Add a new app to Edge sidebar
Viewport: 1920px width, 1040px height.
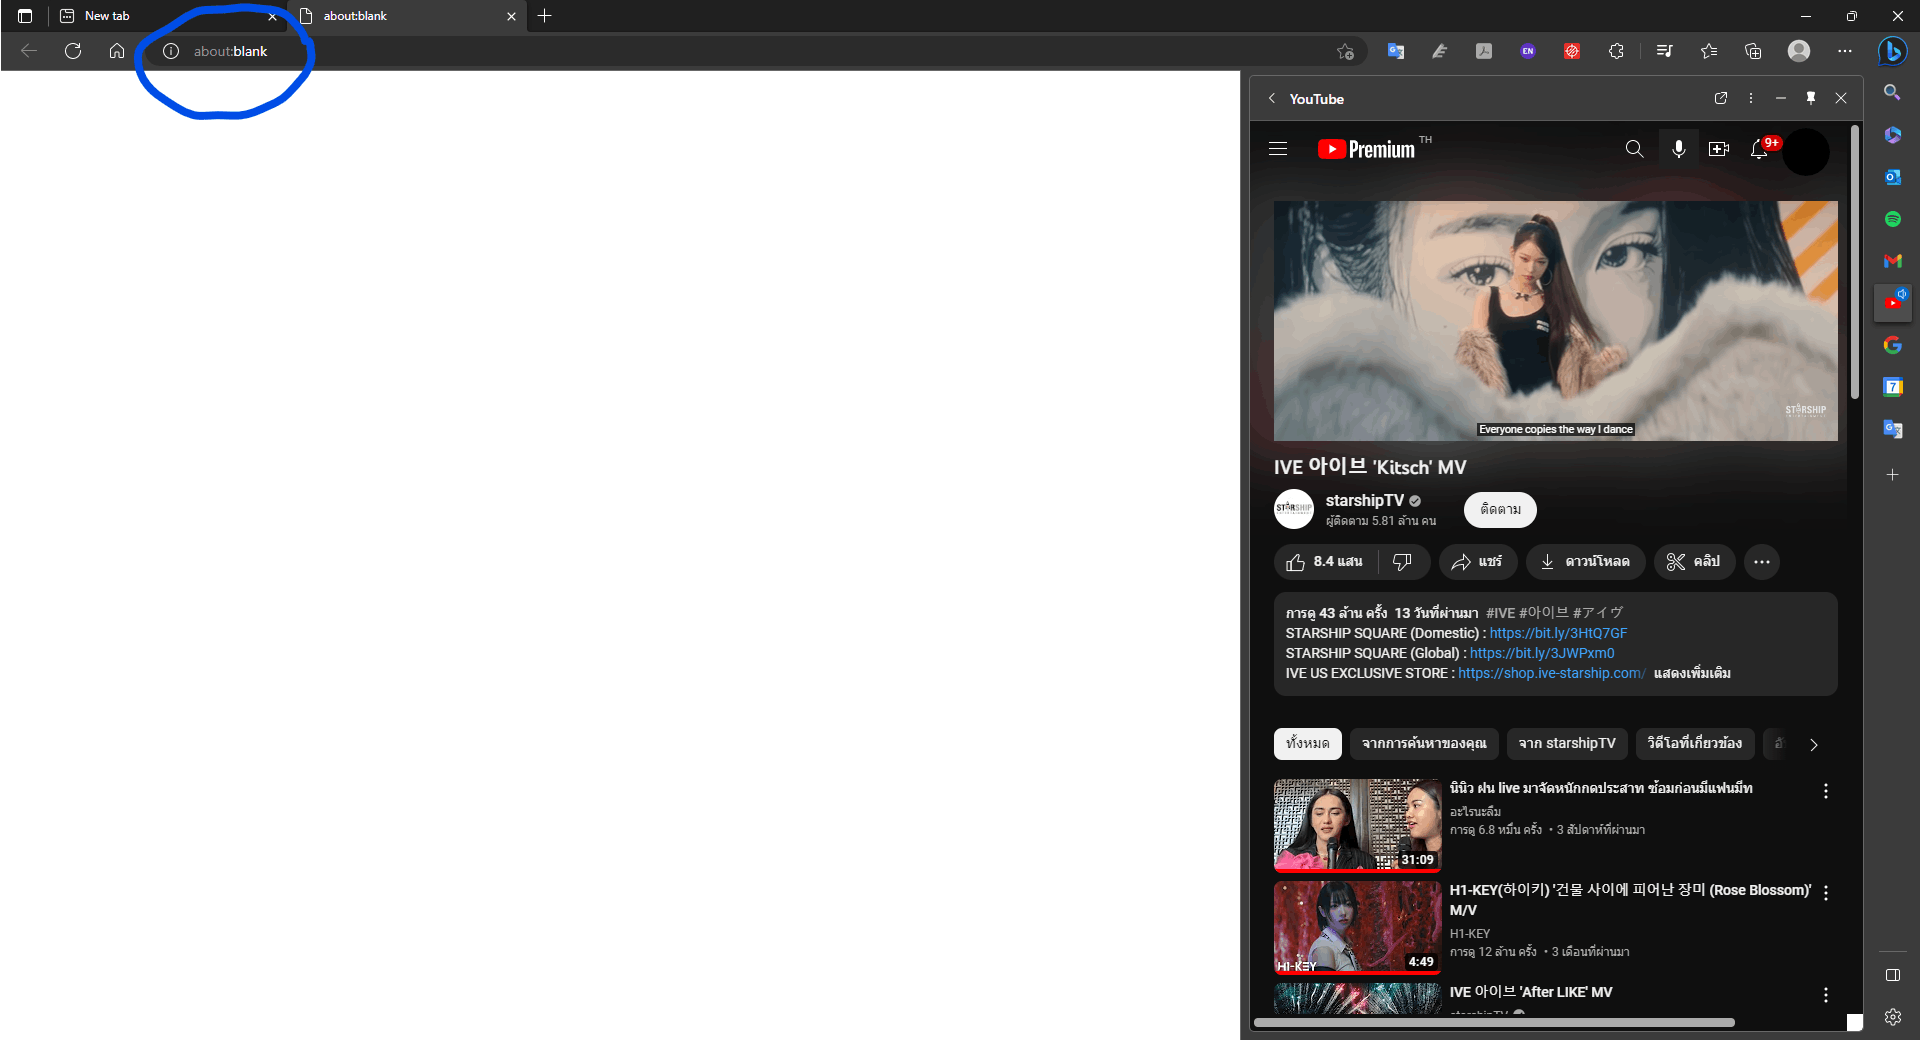point(1893,475)
